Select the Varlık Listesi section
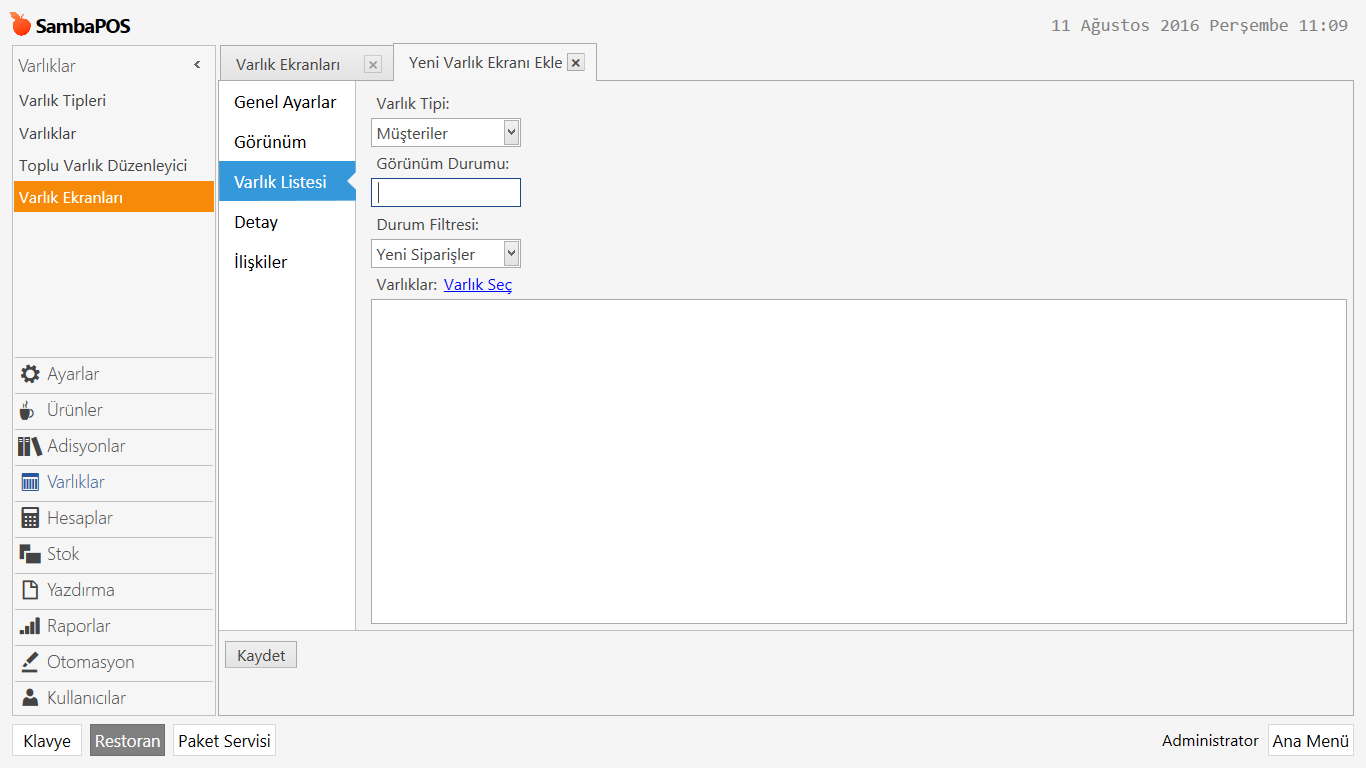 pos(287,182)
